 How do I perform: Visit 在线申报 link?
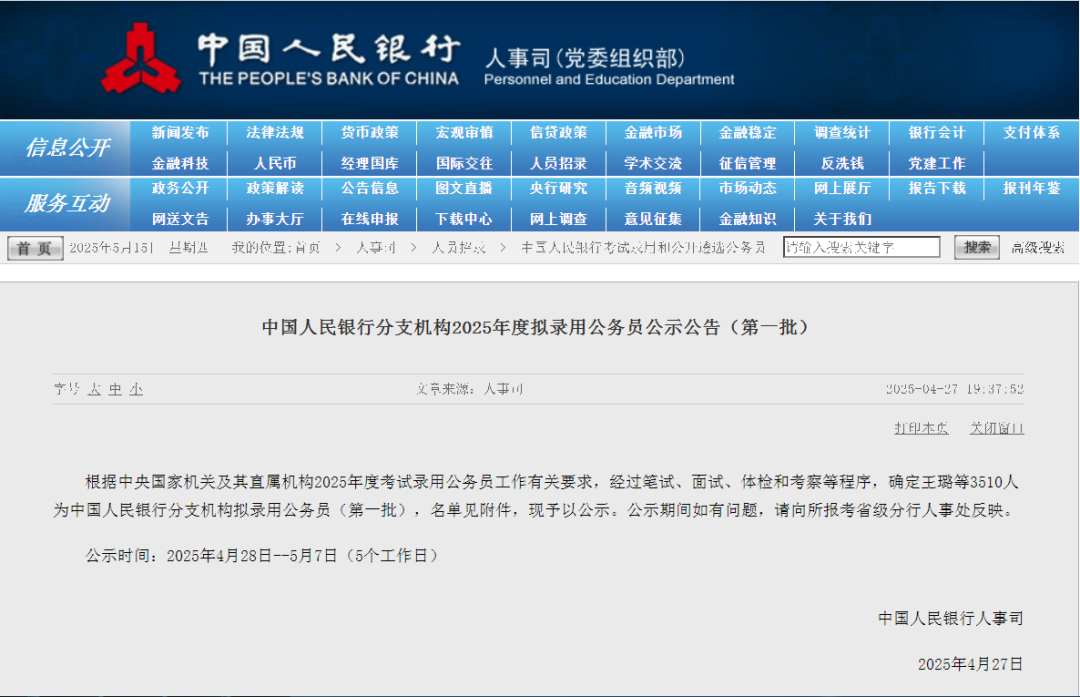[370, 219]
